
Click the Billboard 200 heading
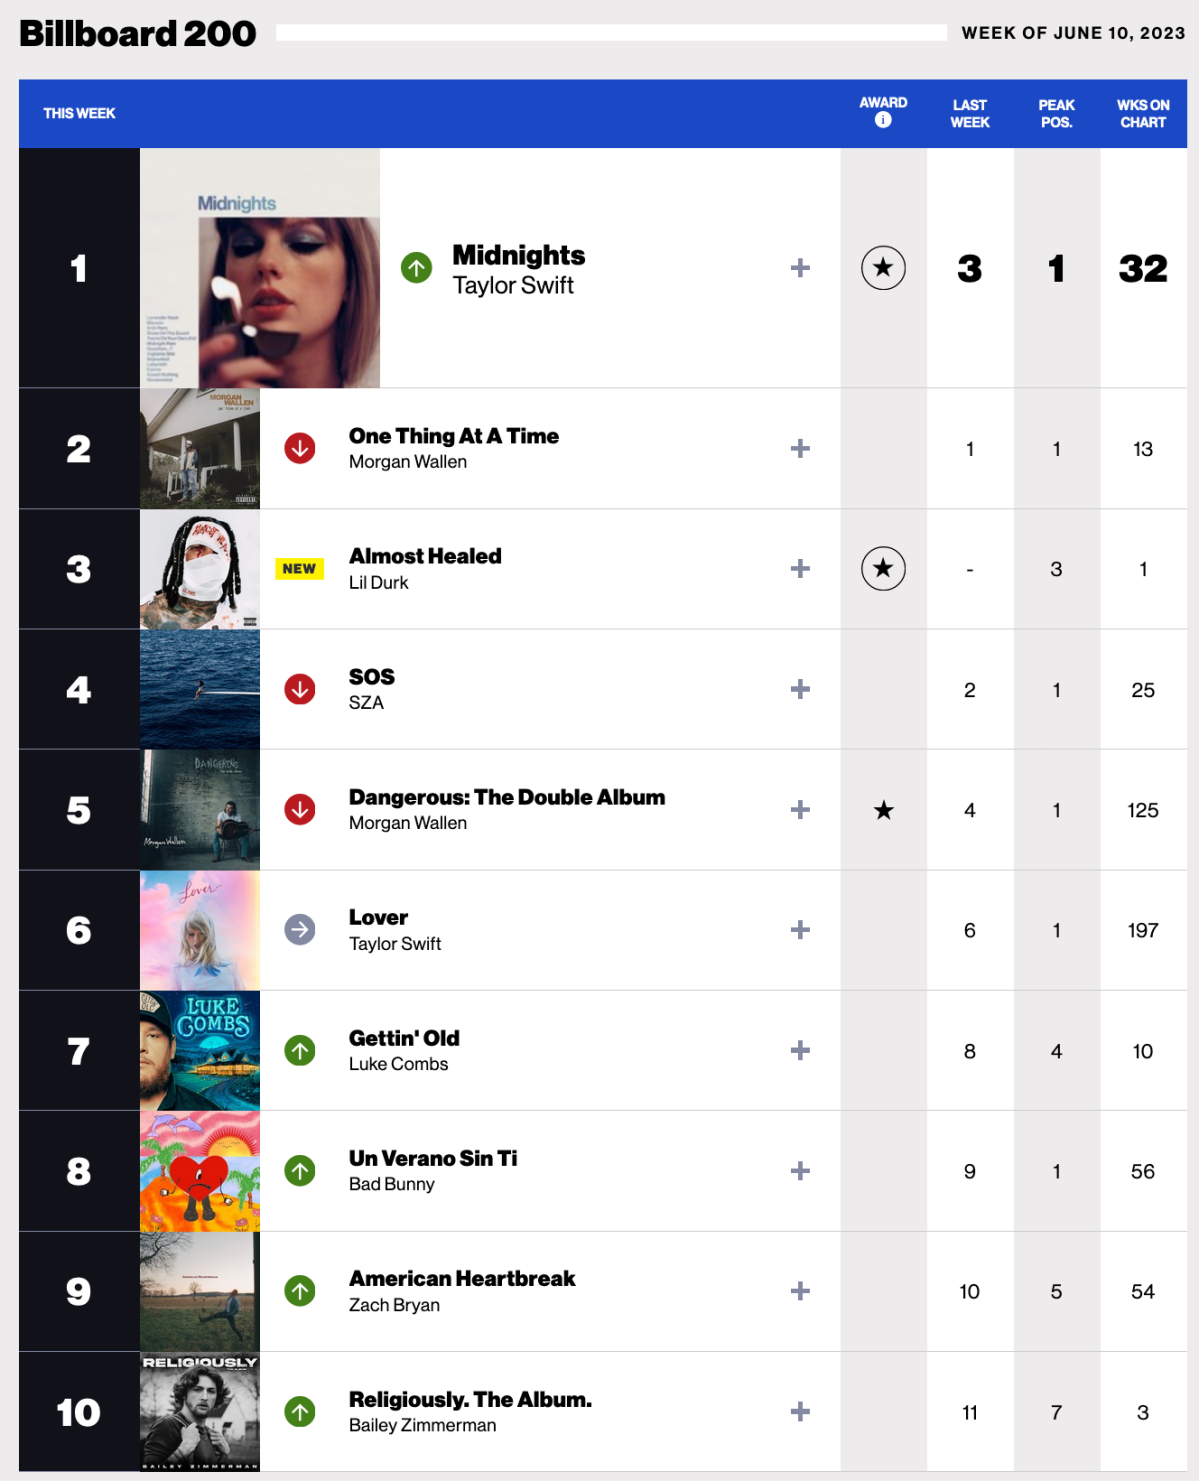click(x=138, y=33)
